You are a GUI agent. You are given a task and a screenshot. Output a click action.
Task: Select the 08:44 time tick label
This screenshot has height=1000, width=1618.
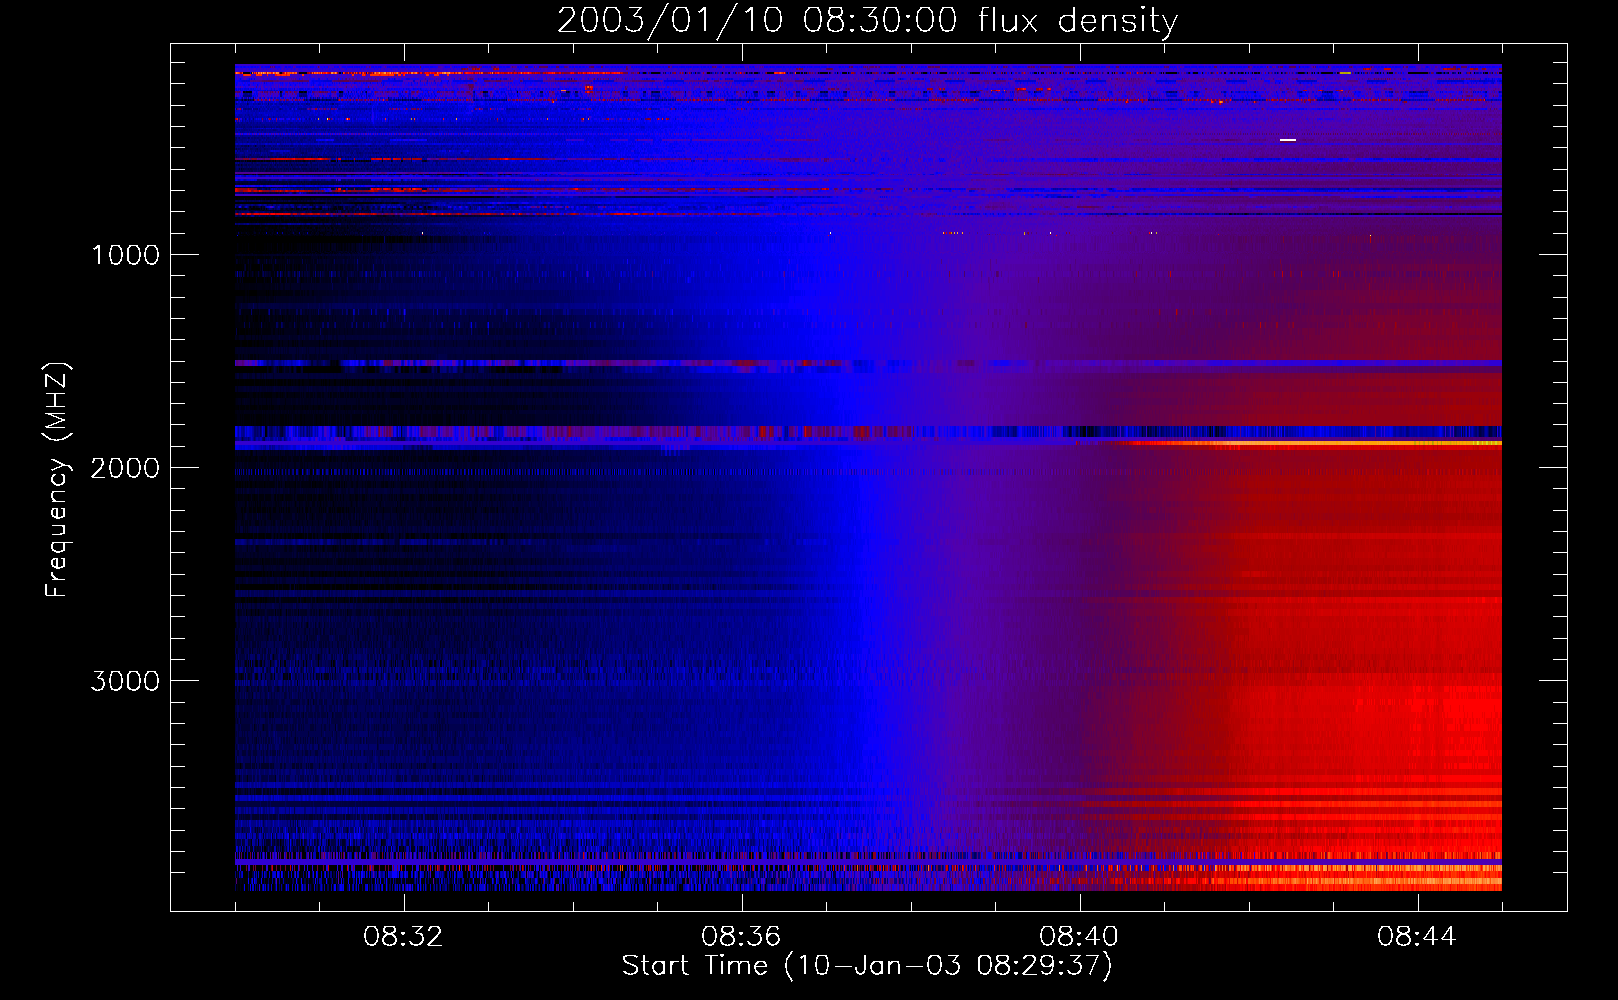coord(1417,937)
